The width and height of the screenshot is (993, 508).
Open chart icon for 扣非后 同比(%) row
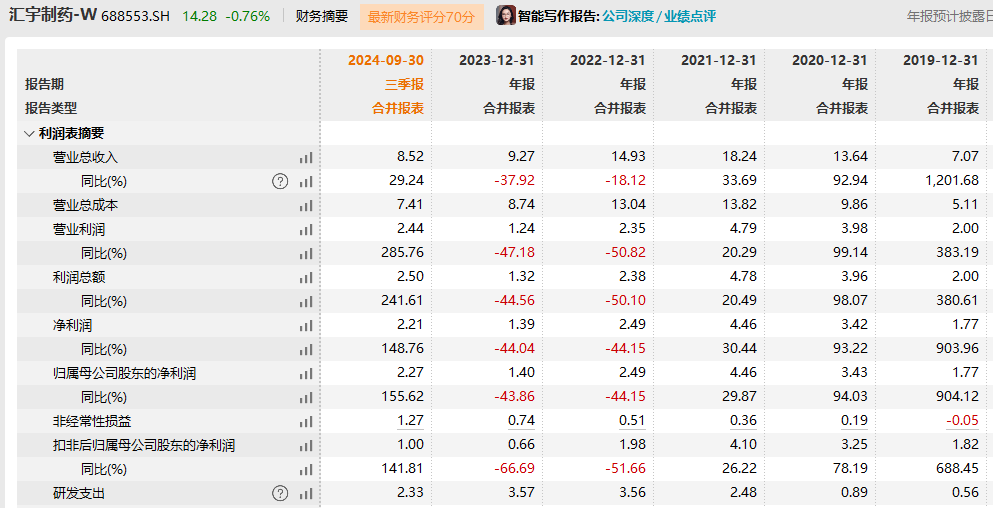[x=306, y=470]
